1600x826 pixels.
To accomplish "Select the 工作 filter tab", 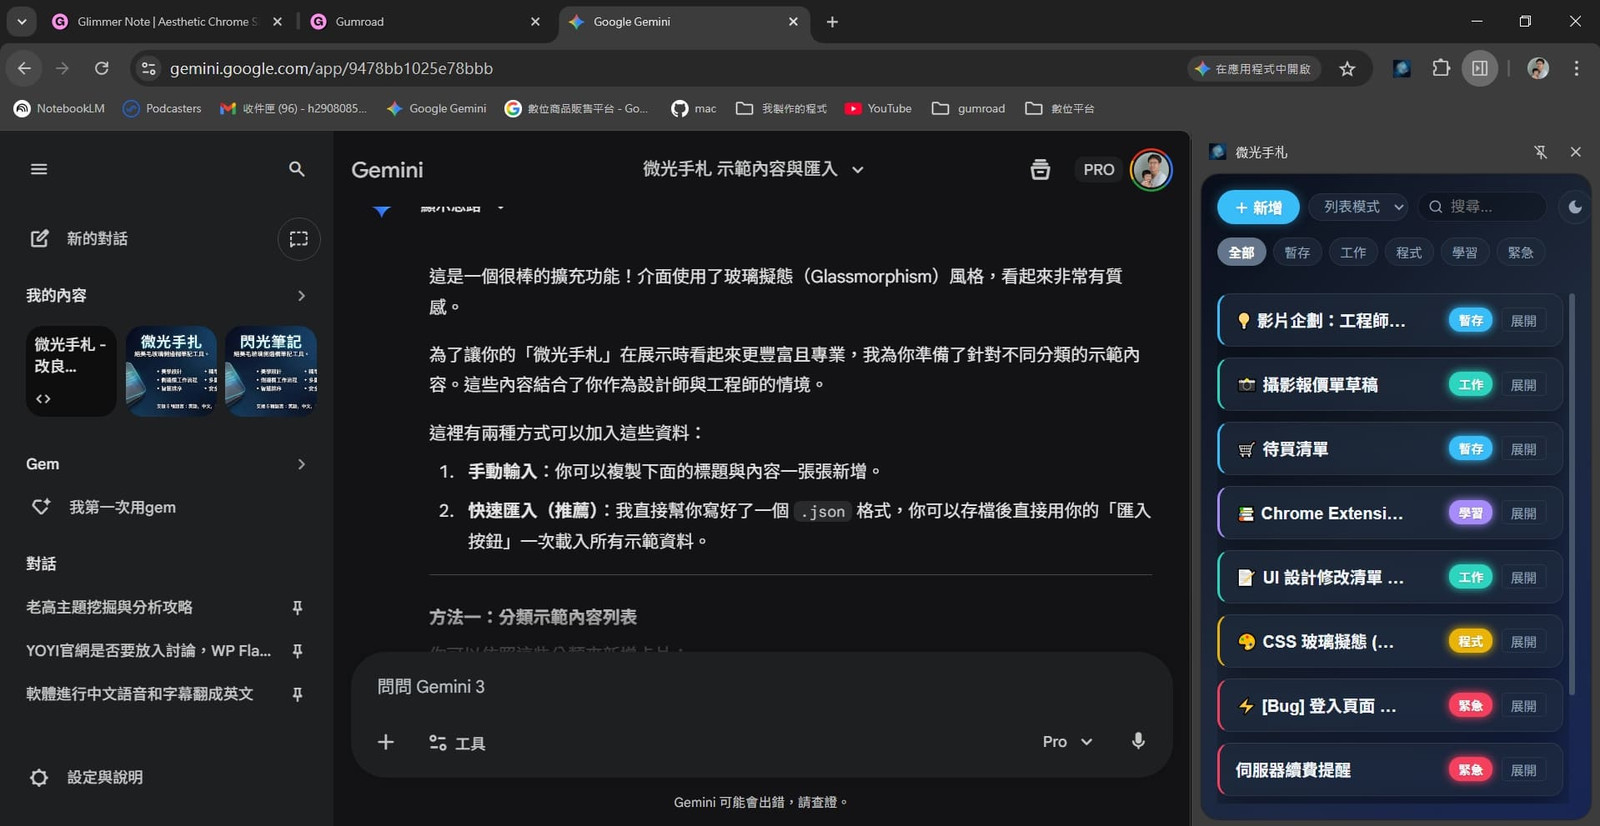I will (1353, 252).
